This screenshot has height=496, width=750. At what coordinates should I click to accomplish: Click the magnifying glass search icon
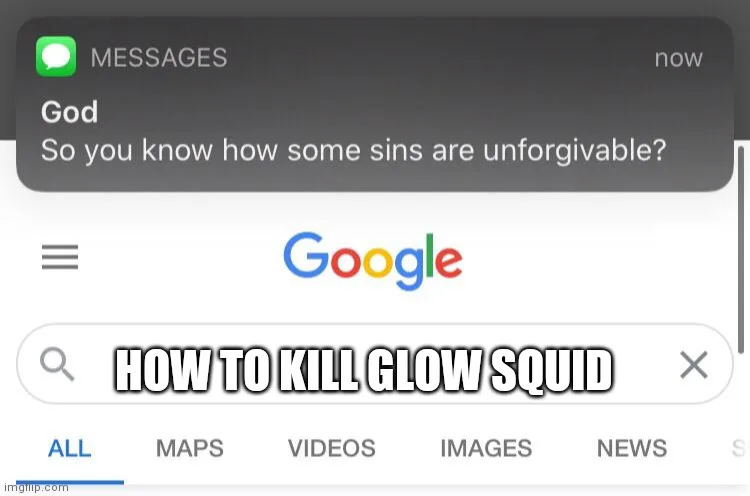click(57, 364)
